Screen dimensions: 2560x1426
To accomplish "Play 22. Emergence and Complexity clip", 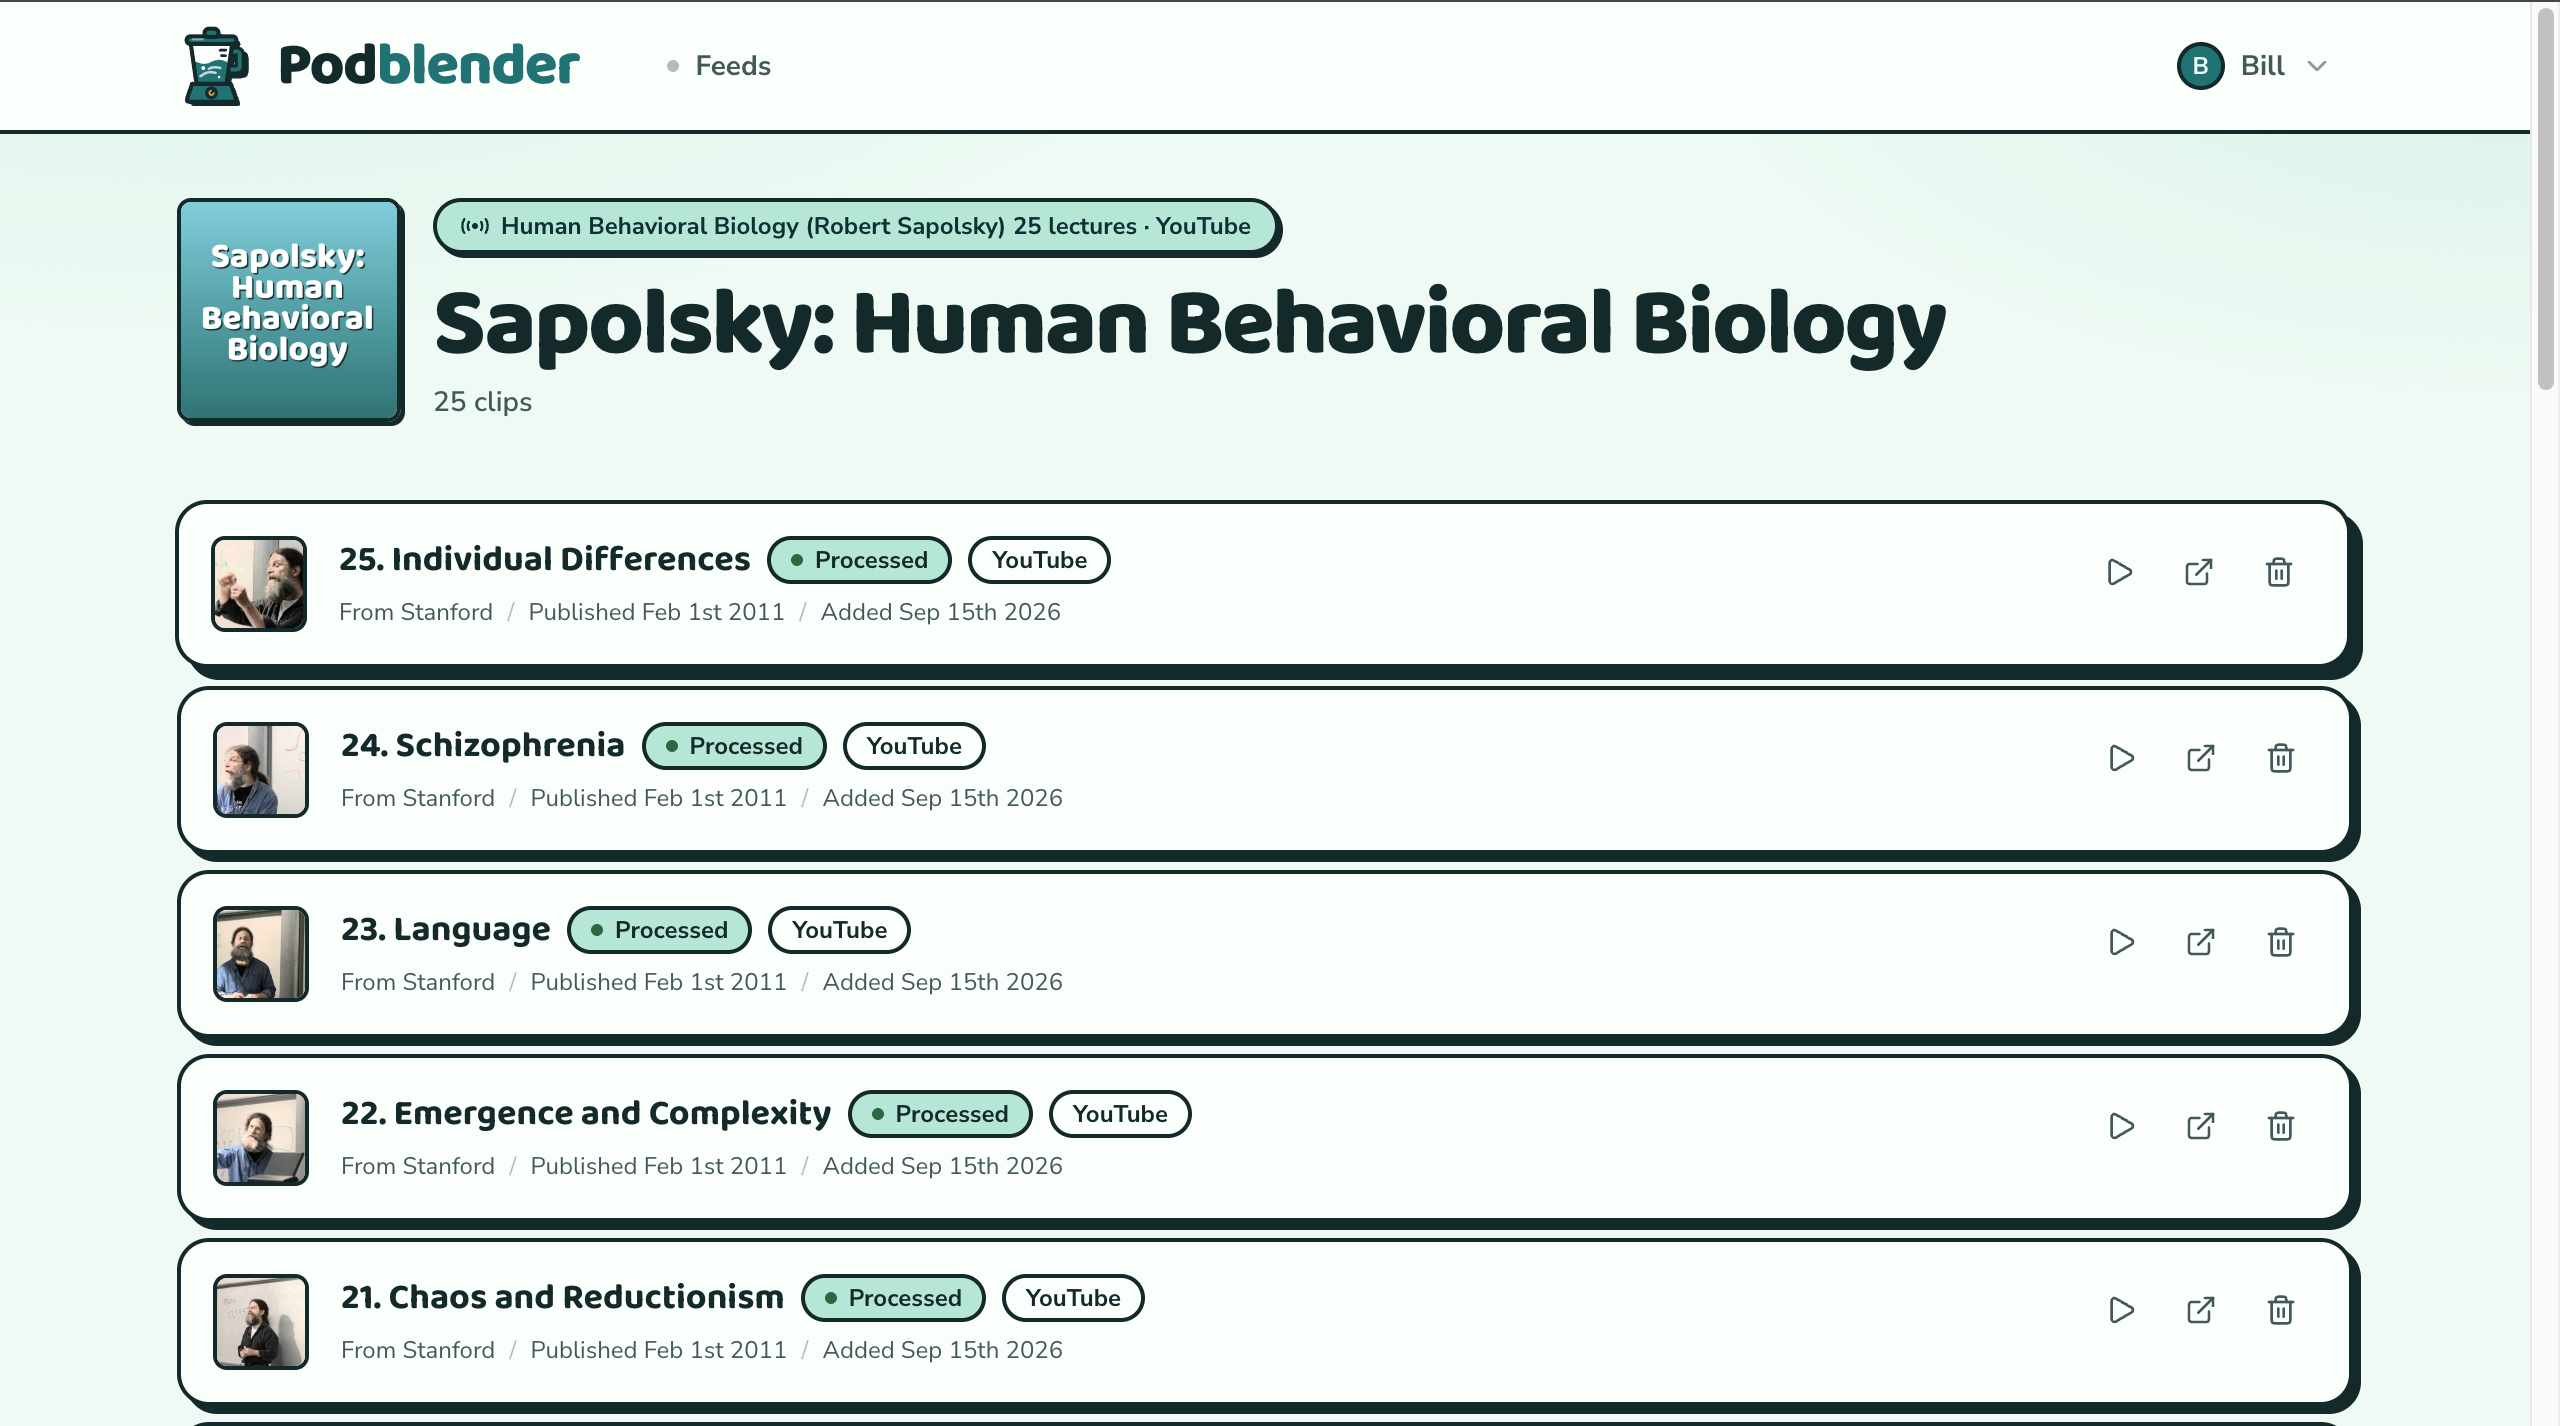I will click(2121, 1126).
